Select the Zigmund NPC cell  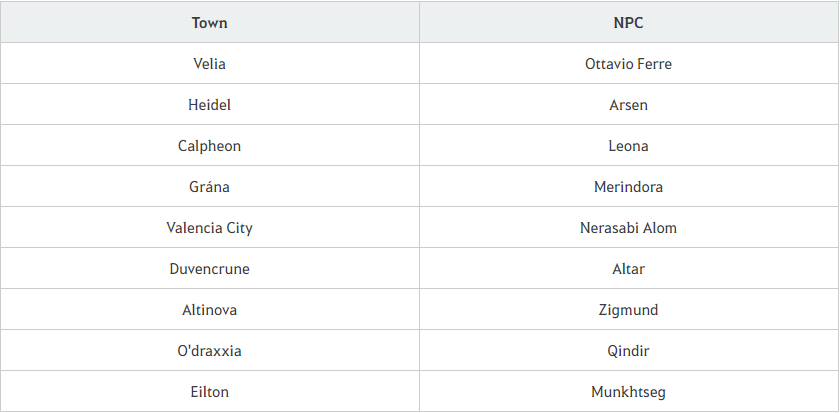point(628,310)
